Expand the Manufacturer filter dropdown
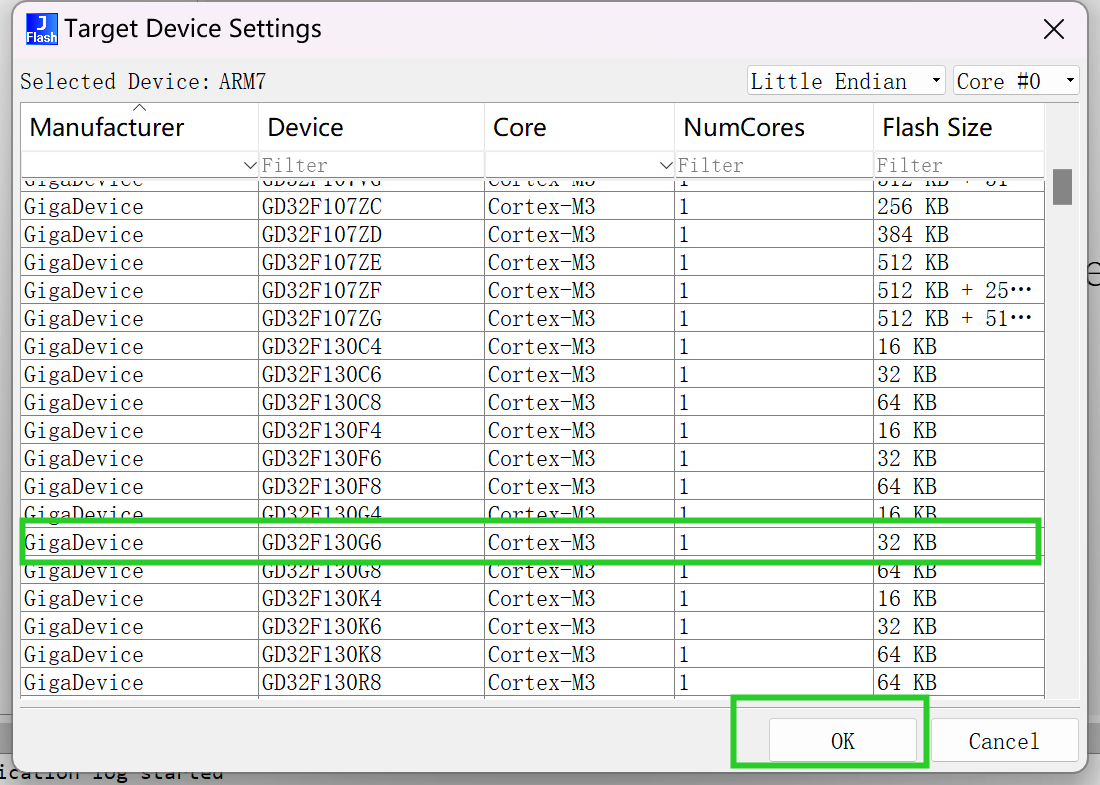Screen dimensions: 1100x785 click(250, 165)
